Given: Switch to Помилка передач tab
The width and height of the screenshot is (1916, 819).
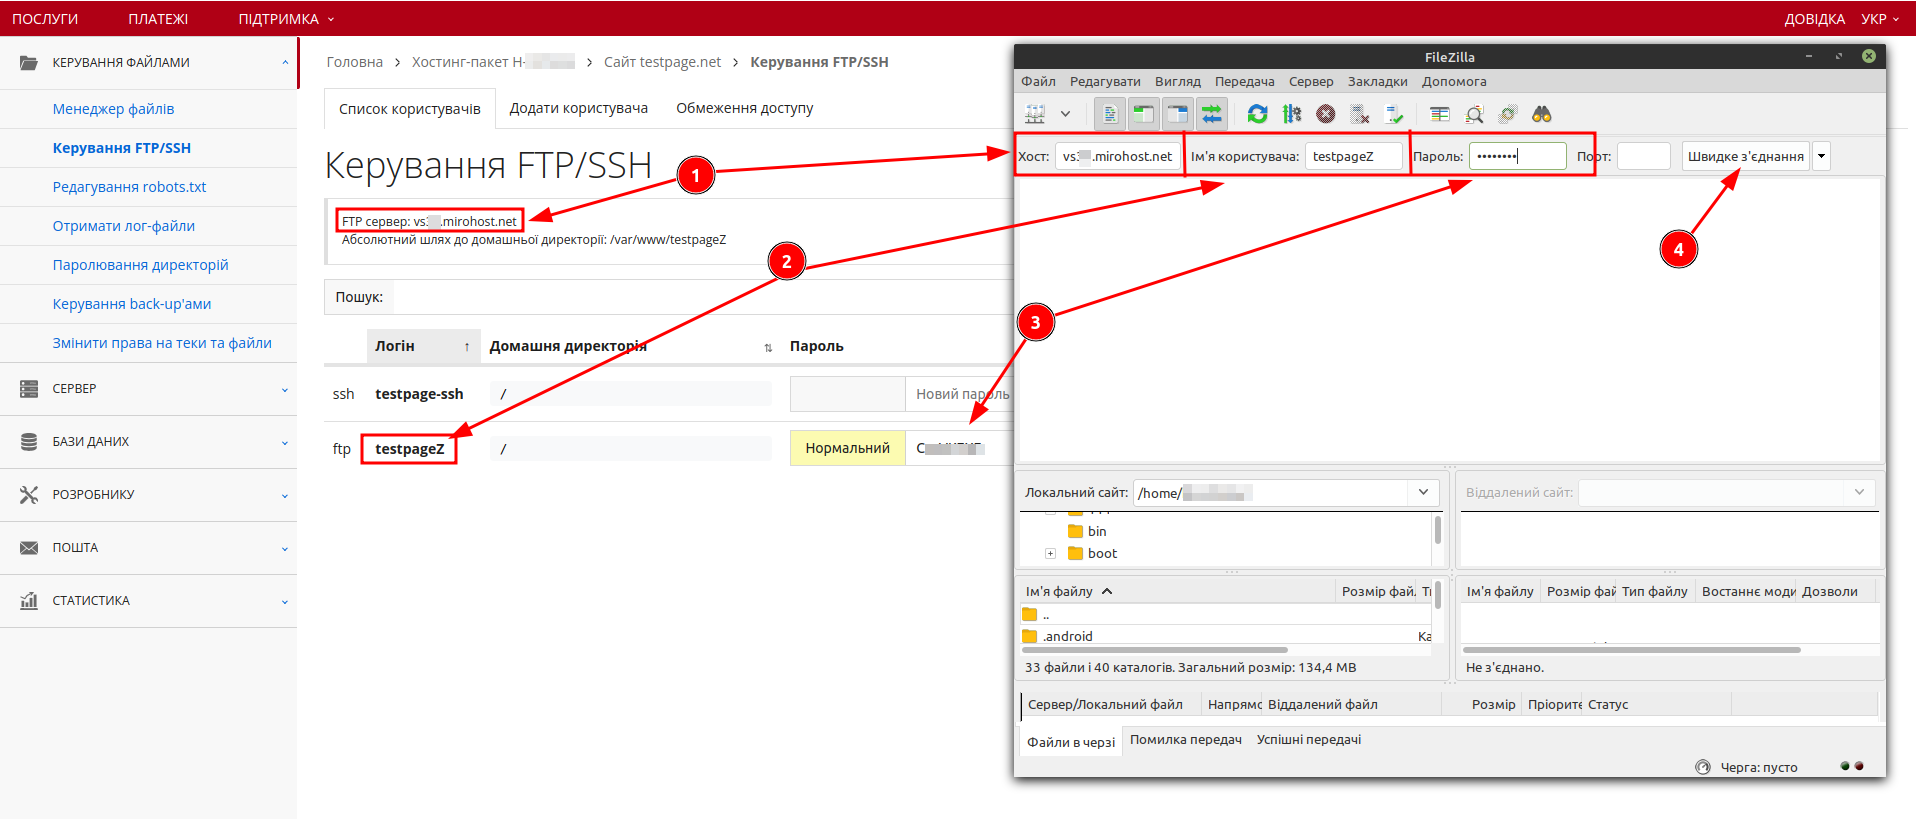Looking at the screenshot, I should [x=1186, y=740].
